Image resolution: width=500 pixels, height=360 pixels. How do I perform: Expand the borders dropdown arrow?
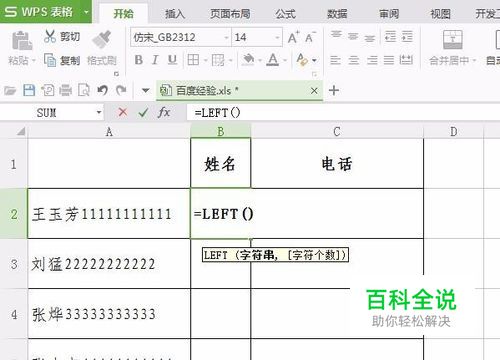click(205, 61)
